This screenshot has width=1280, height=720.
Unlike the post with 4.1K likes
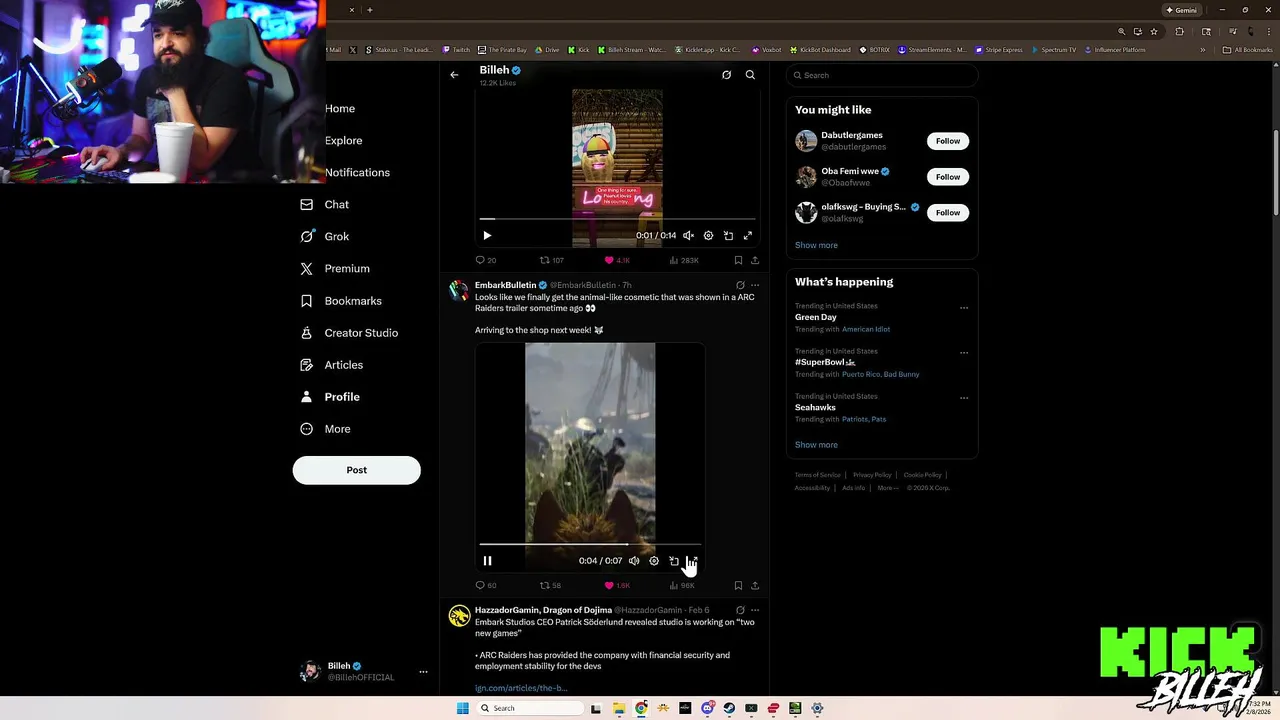point(617,260)
